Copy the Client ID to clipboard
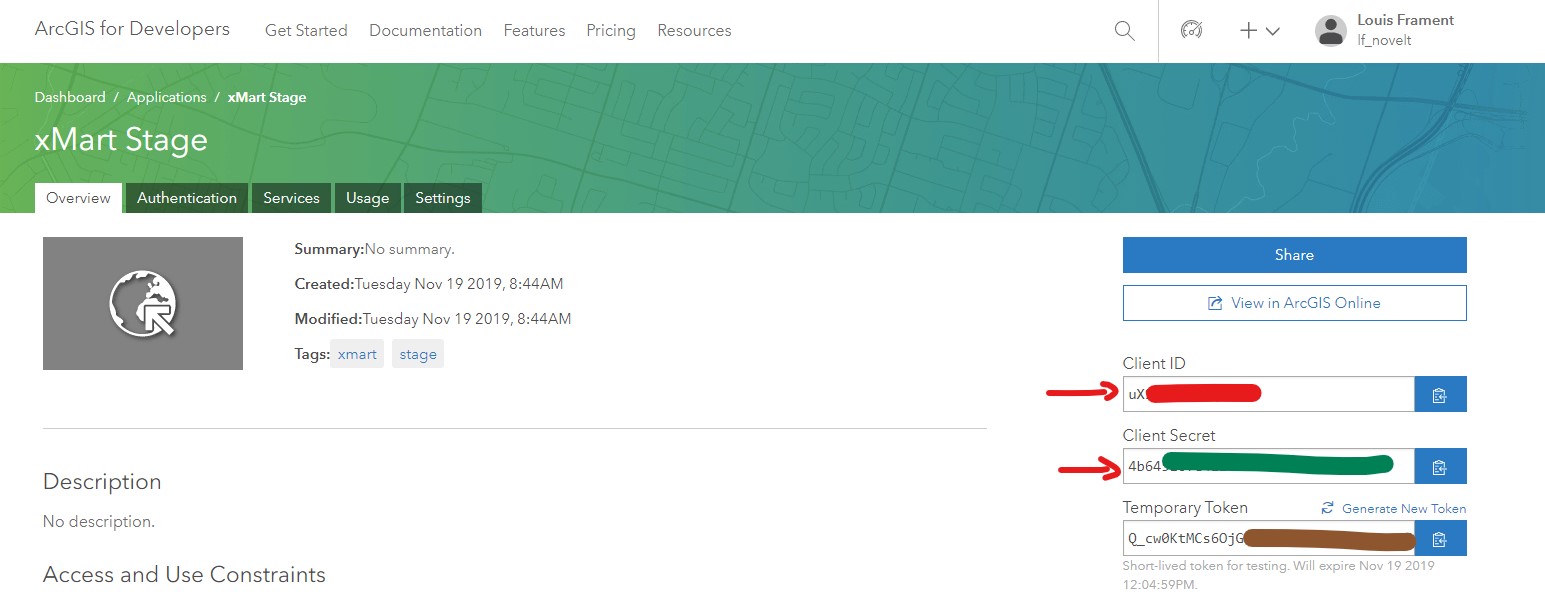Screen dimensions: 1545x603 click(1440, 394)
